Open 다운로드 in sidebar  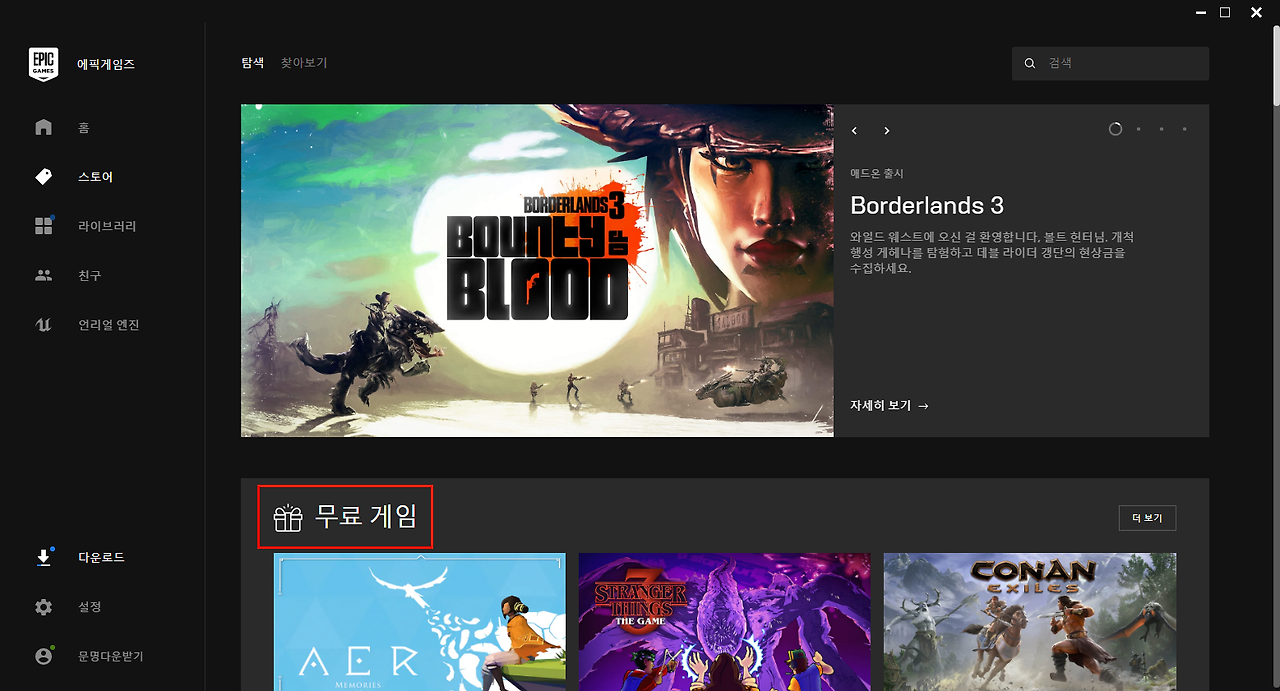102,557
